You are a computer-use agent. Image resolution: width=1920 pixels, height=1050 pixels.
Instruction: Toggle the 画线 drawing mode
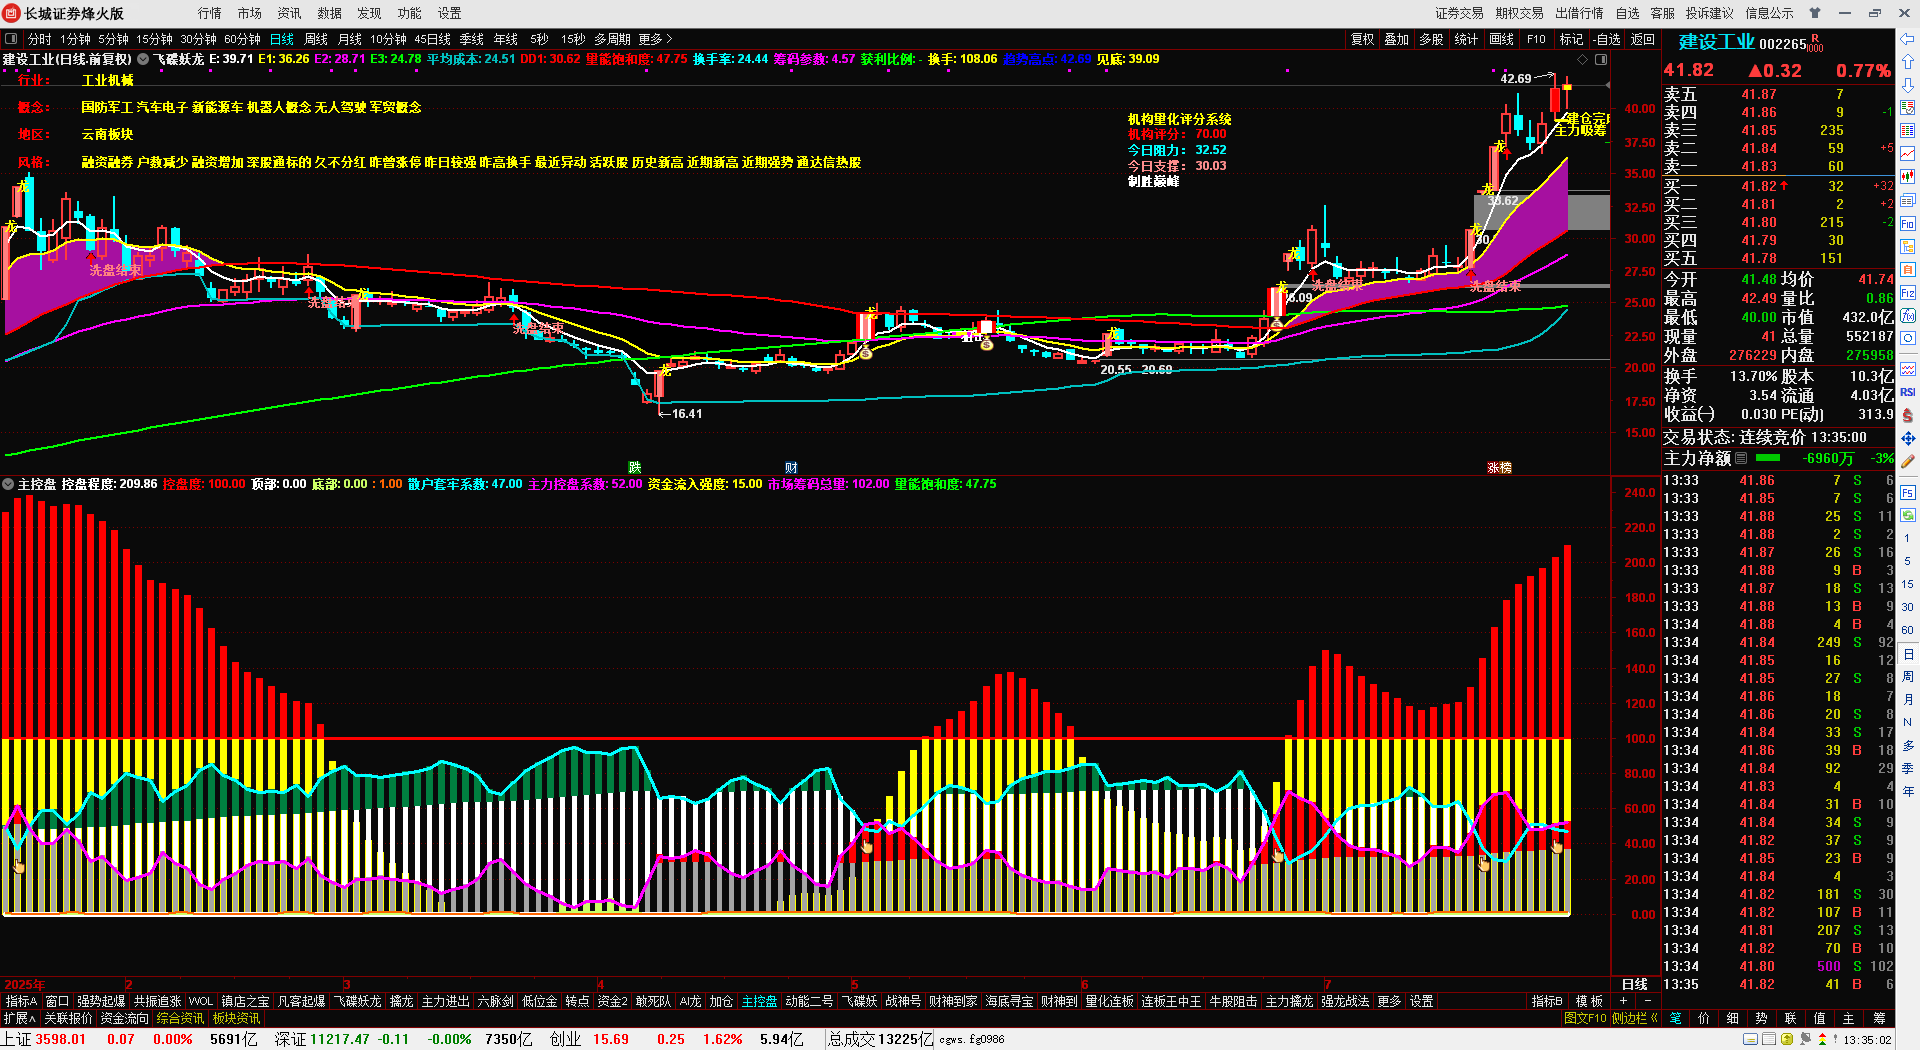(1501, 39)
